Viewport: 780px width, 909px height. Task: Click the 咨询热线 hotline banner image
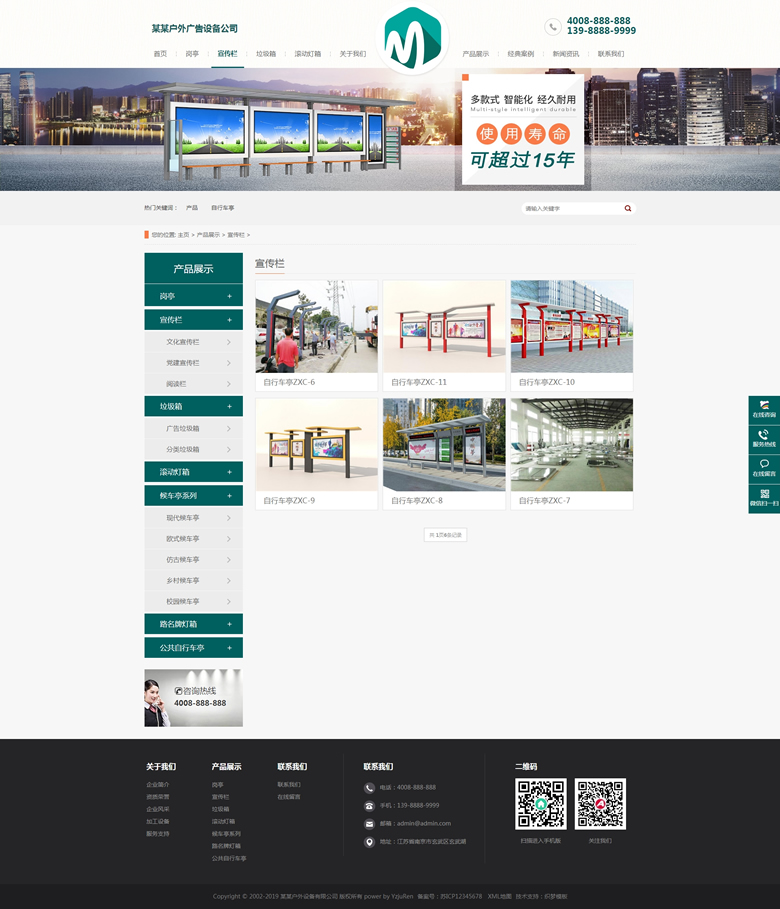coord(193,698)
